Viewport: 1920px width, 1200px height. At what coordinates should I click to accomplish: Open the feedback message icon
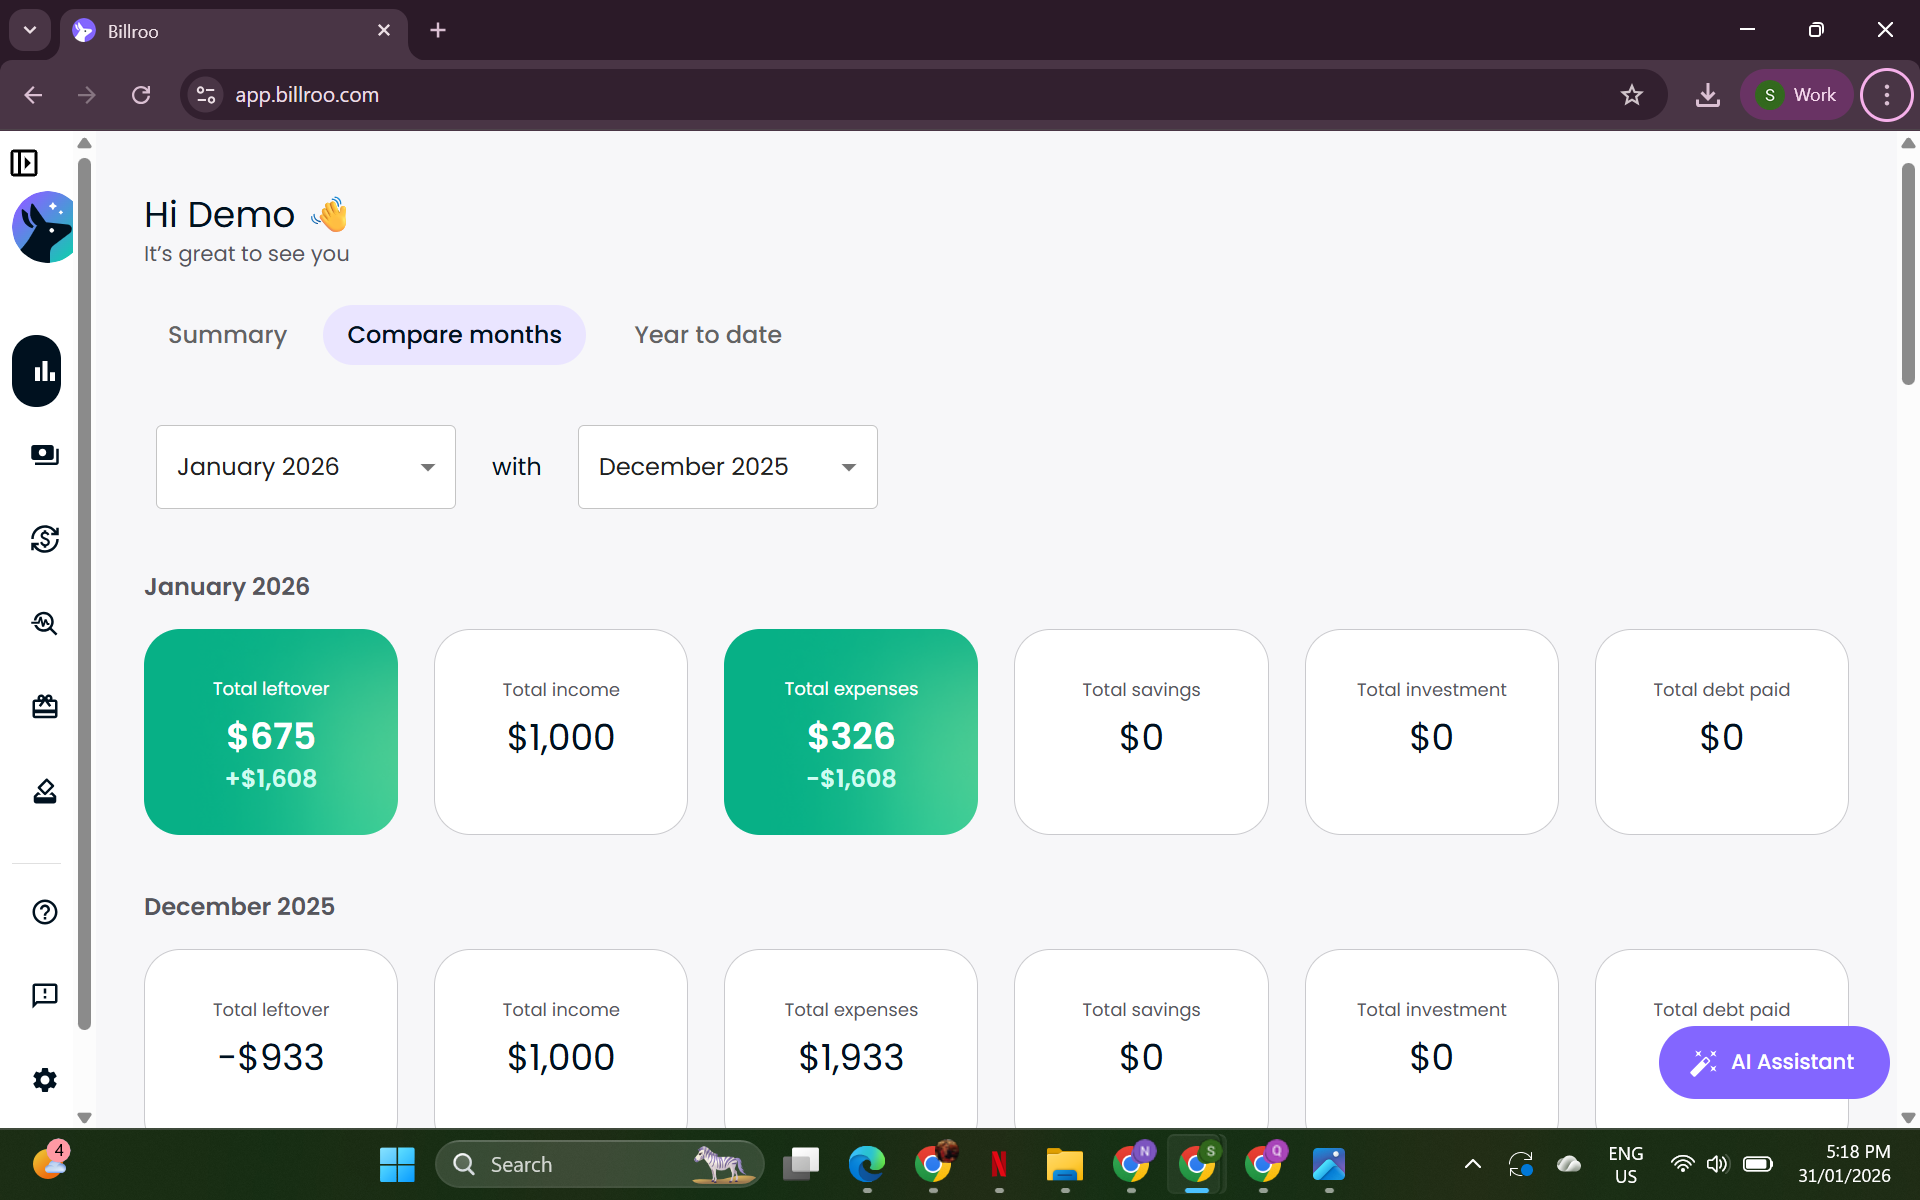44,995
